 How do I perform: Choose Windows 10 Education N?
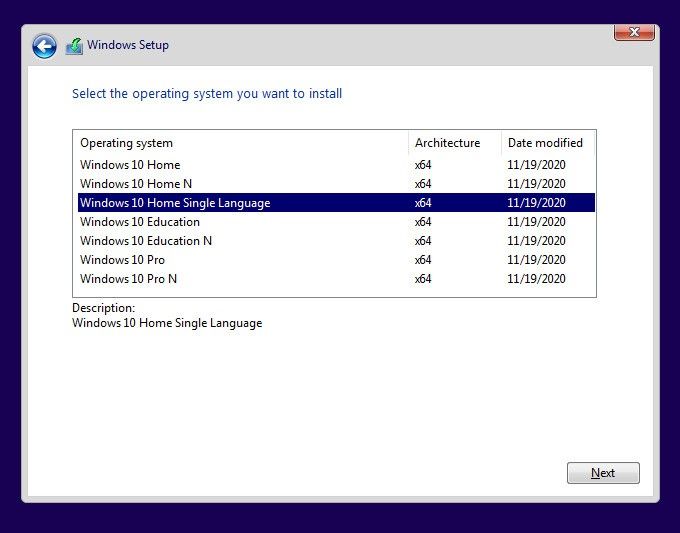pos(336,241)
